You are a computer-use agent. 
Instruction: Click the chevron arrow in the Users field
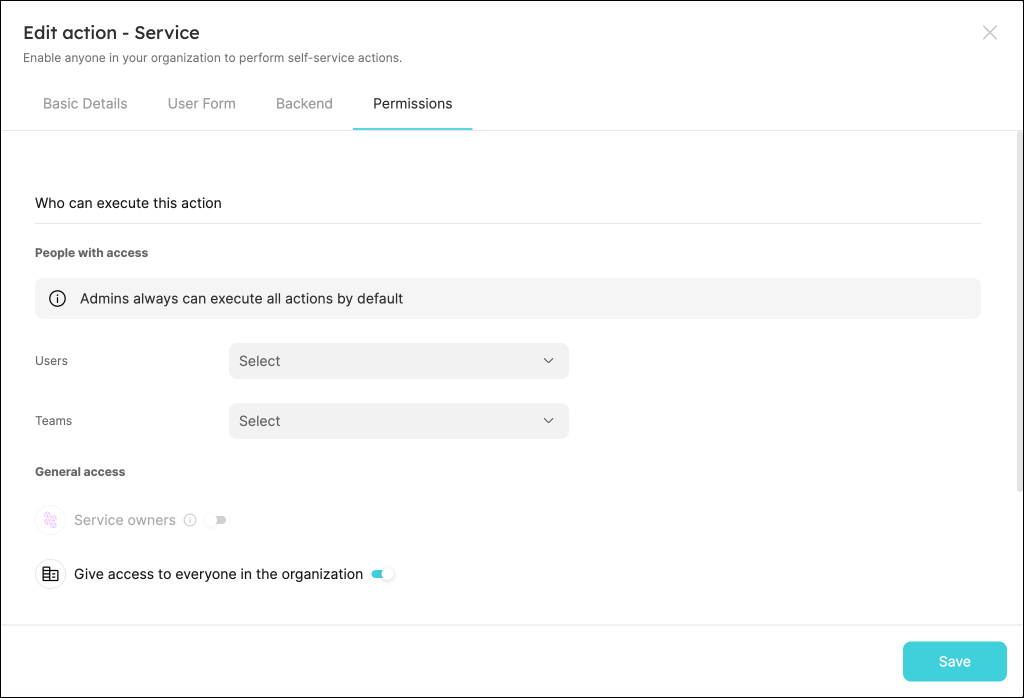548,361
